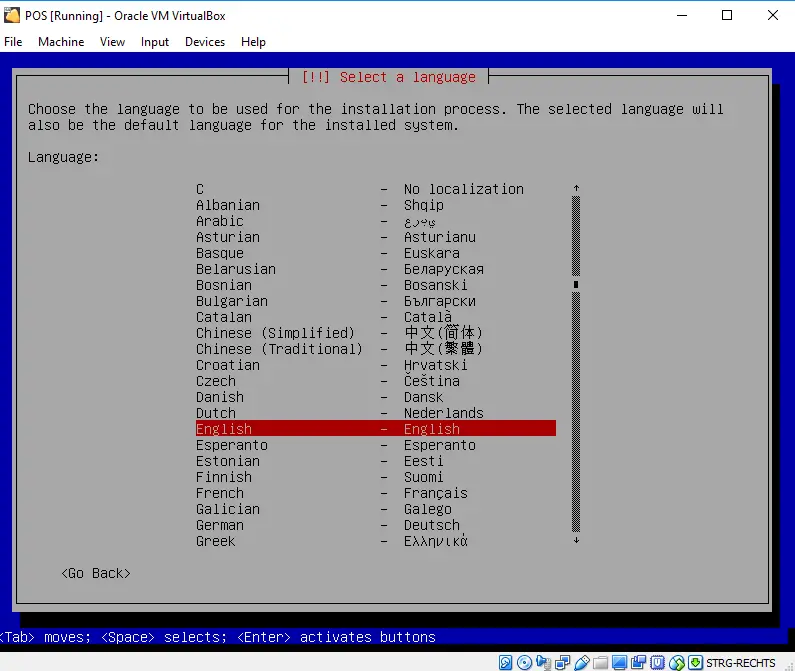Image resolution: width=795 pixels, height=671 pixels.
Task: Open the Input menu
Action: 155,42
